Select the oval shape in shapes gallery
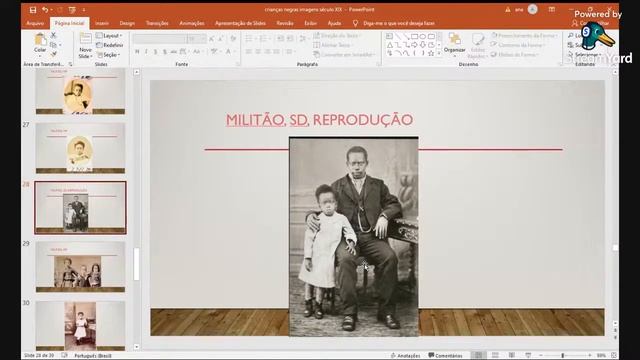This screenshot has width=640, height=360. pyautogui.click(x=423, y=36)
